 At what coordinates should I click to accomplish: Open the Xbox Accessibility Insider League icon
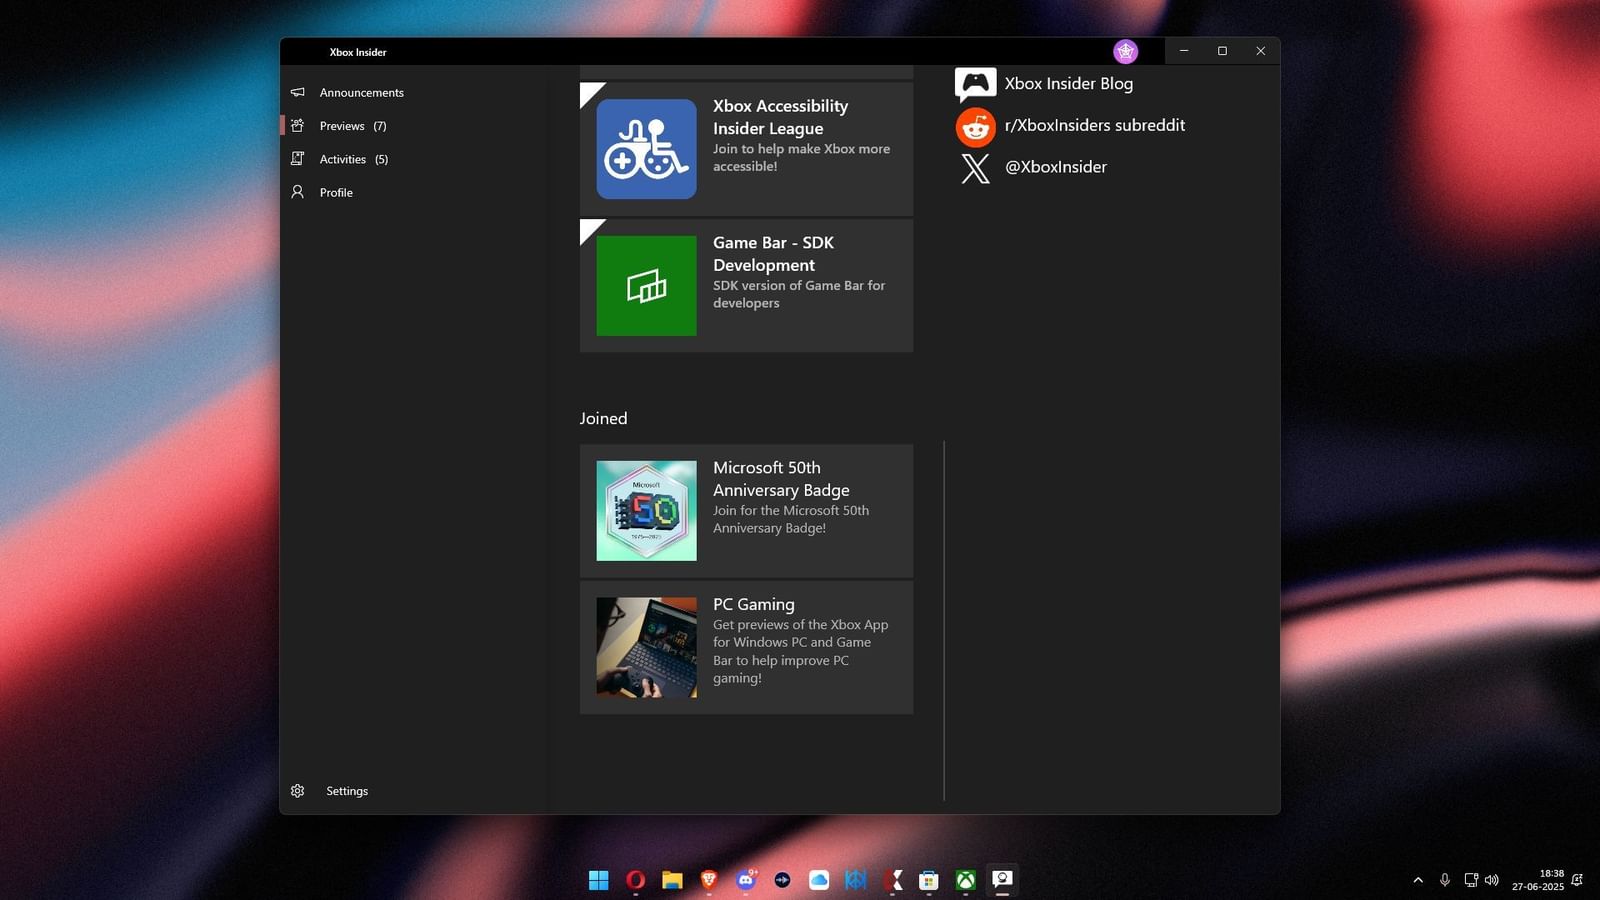pyautogui.click(x=646, y=148)
